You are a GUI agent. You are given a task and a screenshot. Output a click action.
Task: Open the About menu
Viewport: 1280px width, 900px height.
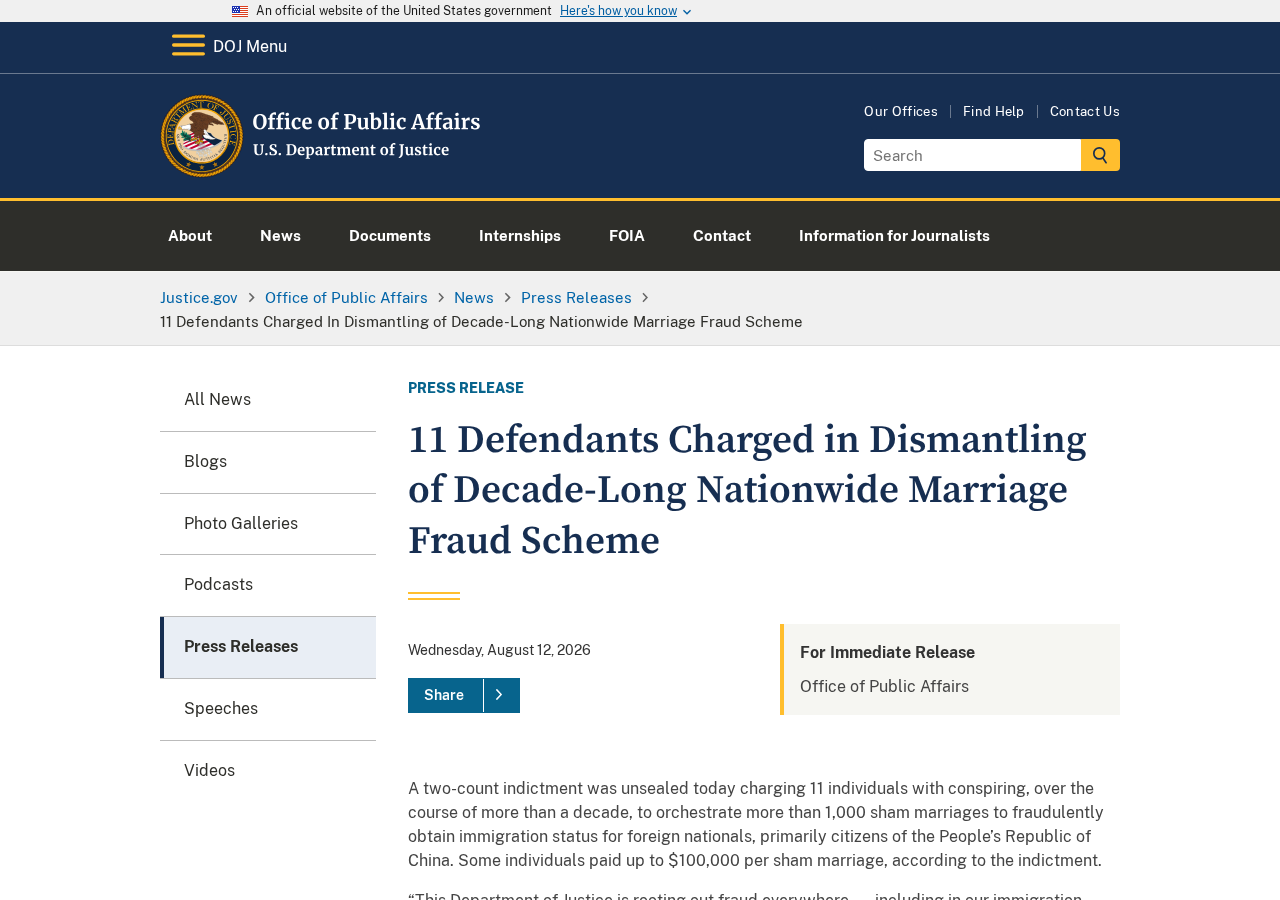(x=190, y=236)
